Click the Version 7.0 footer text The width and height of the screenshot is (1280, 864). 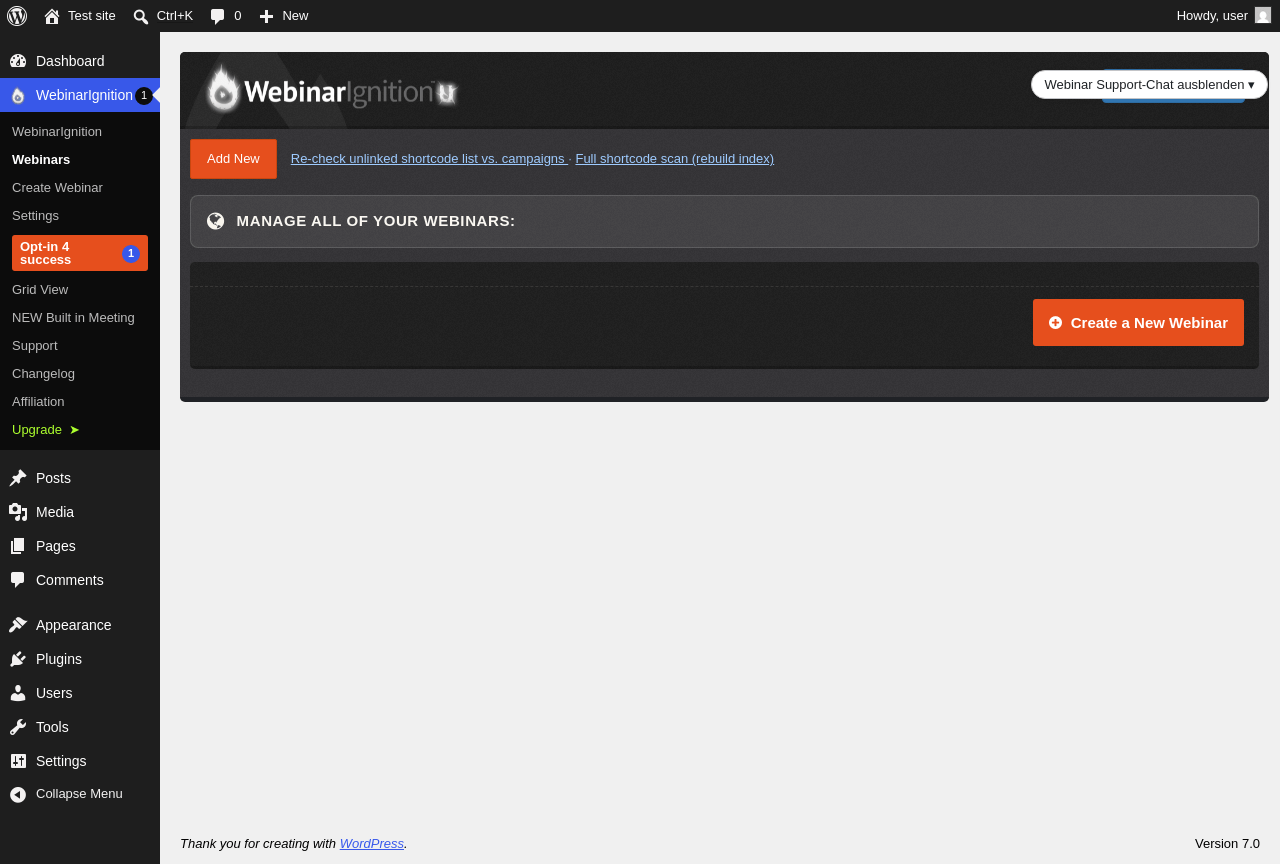pos(1227,843)
